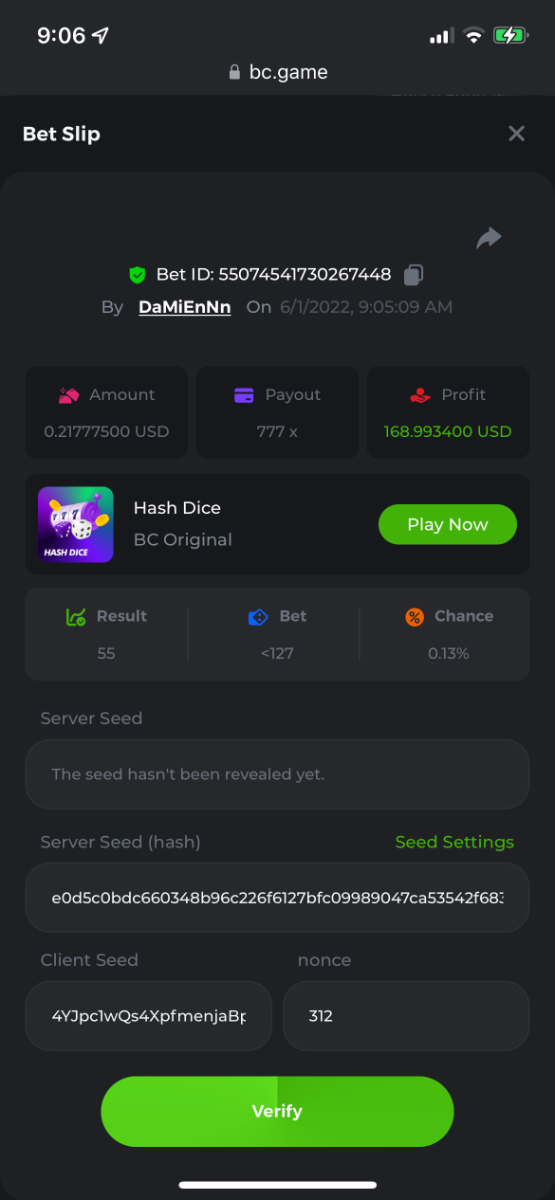The height and width of the screenshot is (1200, 555).
Task: Select the Client Seed field
Action: click(148, 1015)
